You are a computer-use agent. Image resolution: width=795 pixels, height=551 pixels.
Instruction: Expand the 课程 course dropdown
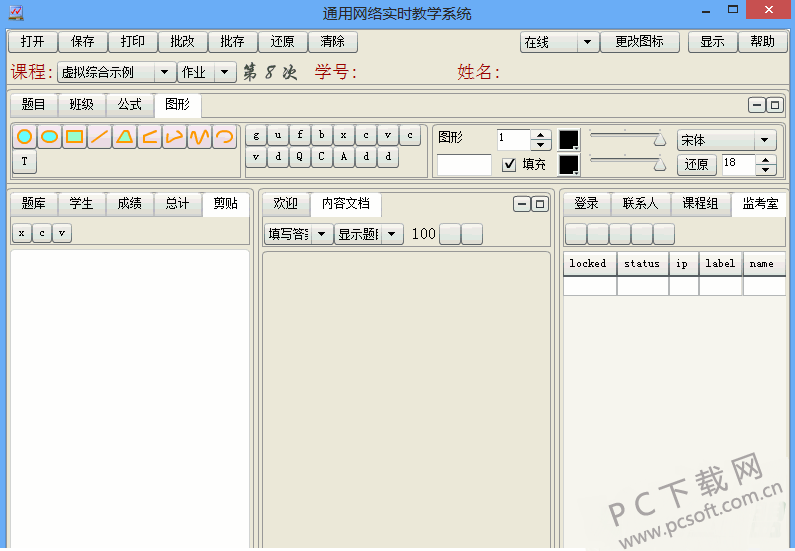(164, 72)
